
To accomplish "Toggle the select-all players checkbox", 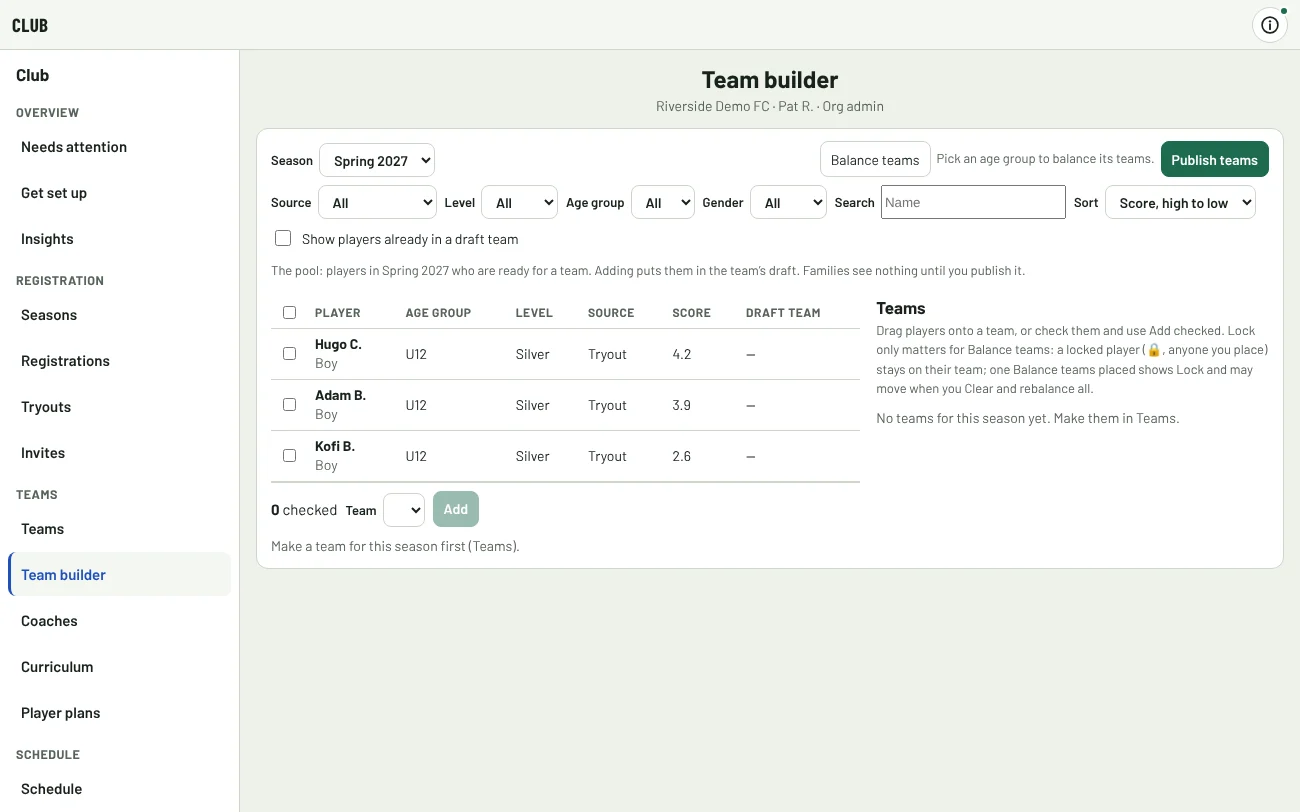I will [x=289, y=313].
